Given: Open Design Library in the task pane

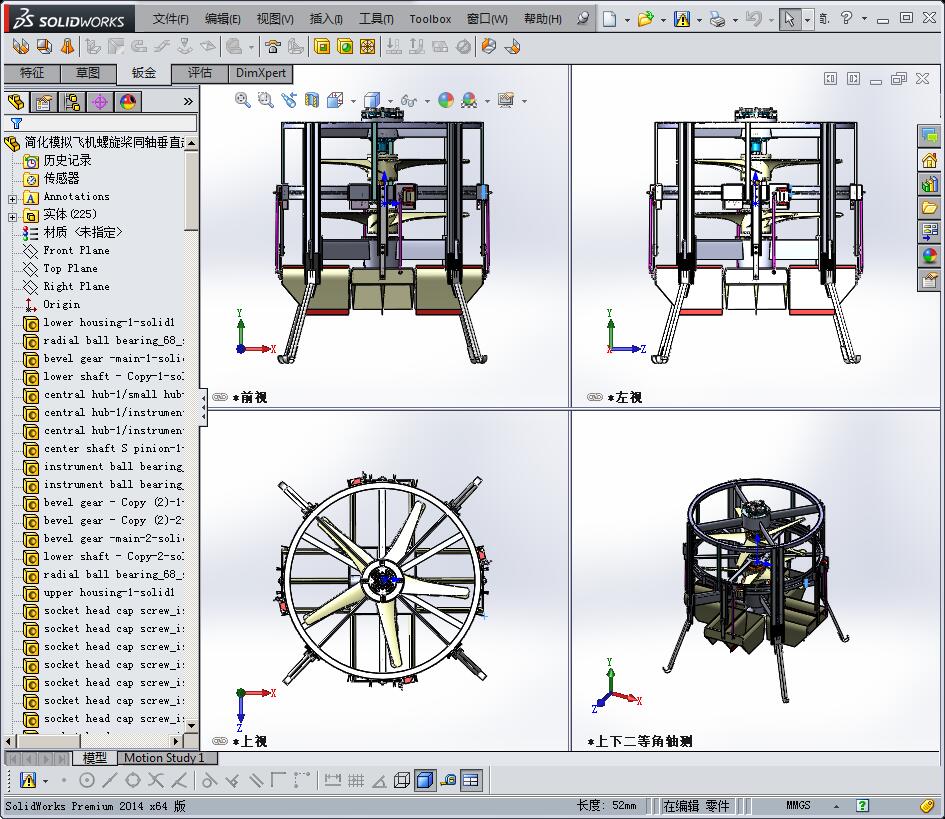Looking at the screenshot, I should pyautogui.click(x=930, y=184).
